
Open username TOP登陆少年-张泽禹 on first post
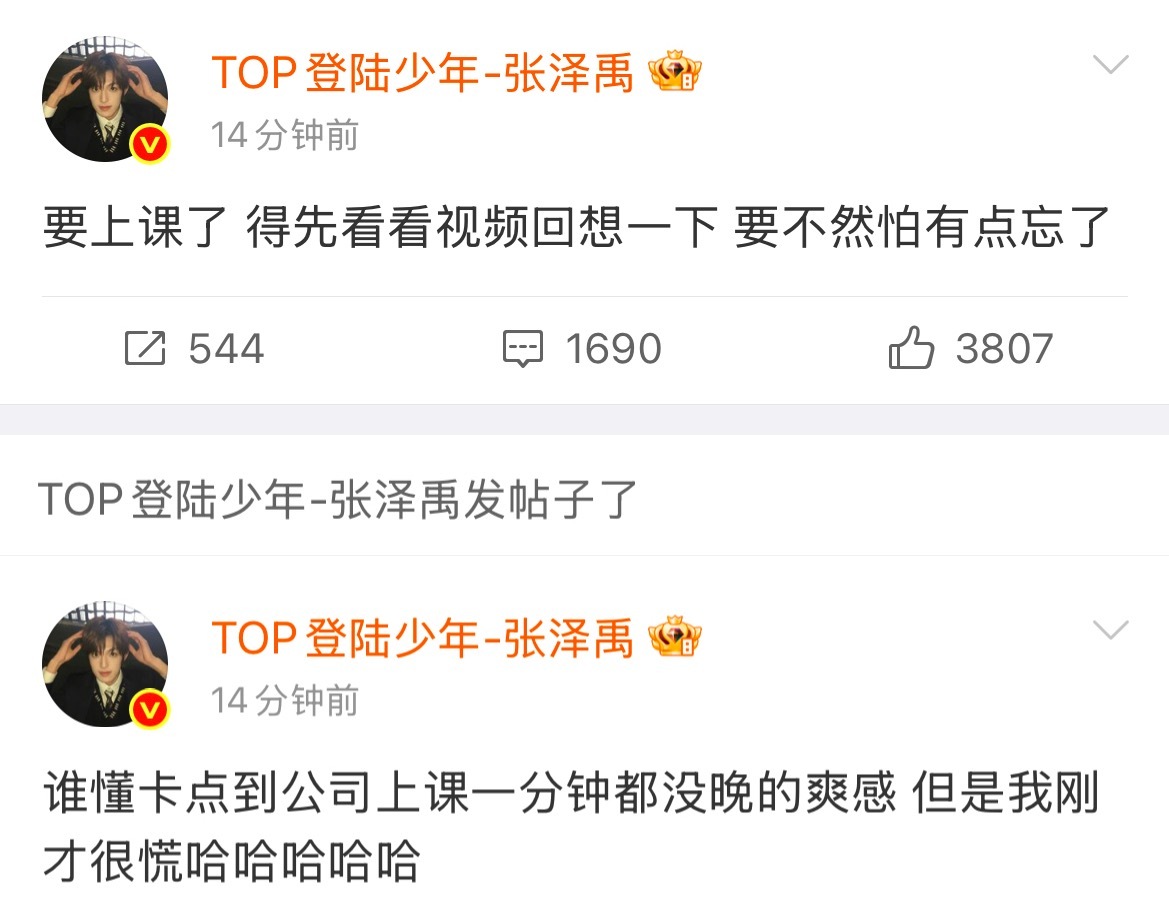pyautogui.click(x=423, y=73)
